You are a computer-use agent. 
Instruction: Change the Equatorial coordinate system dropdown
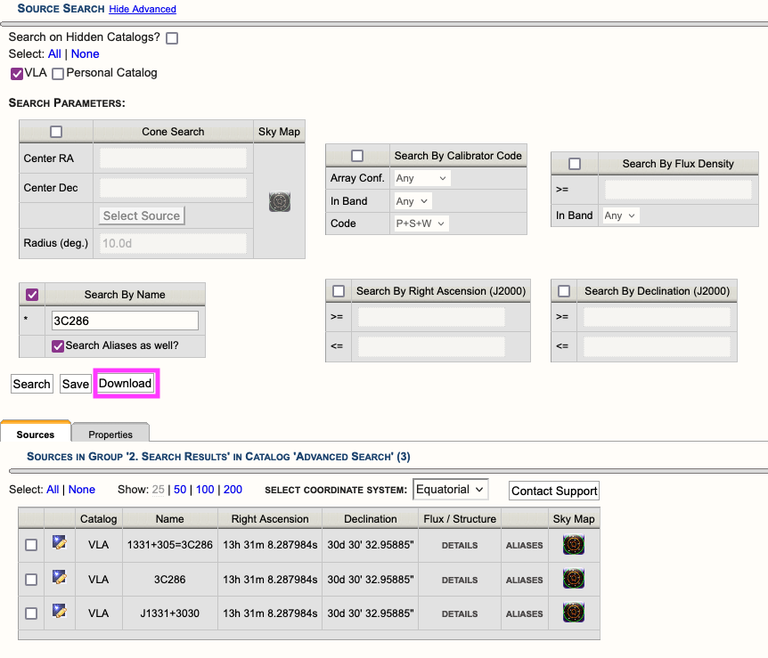(450, 490)
